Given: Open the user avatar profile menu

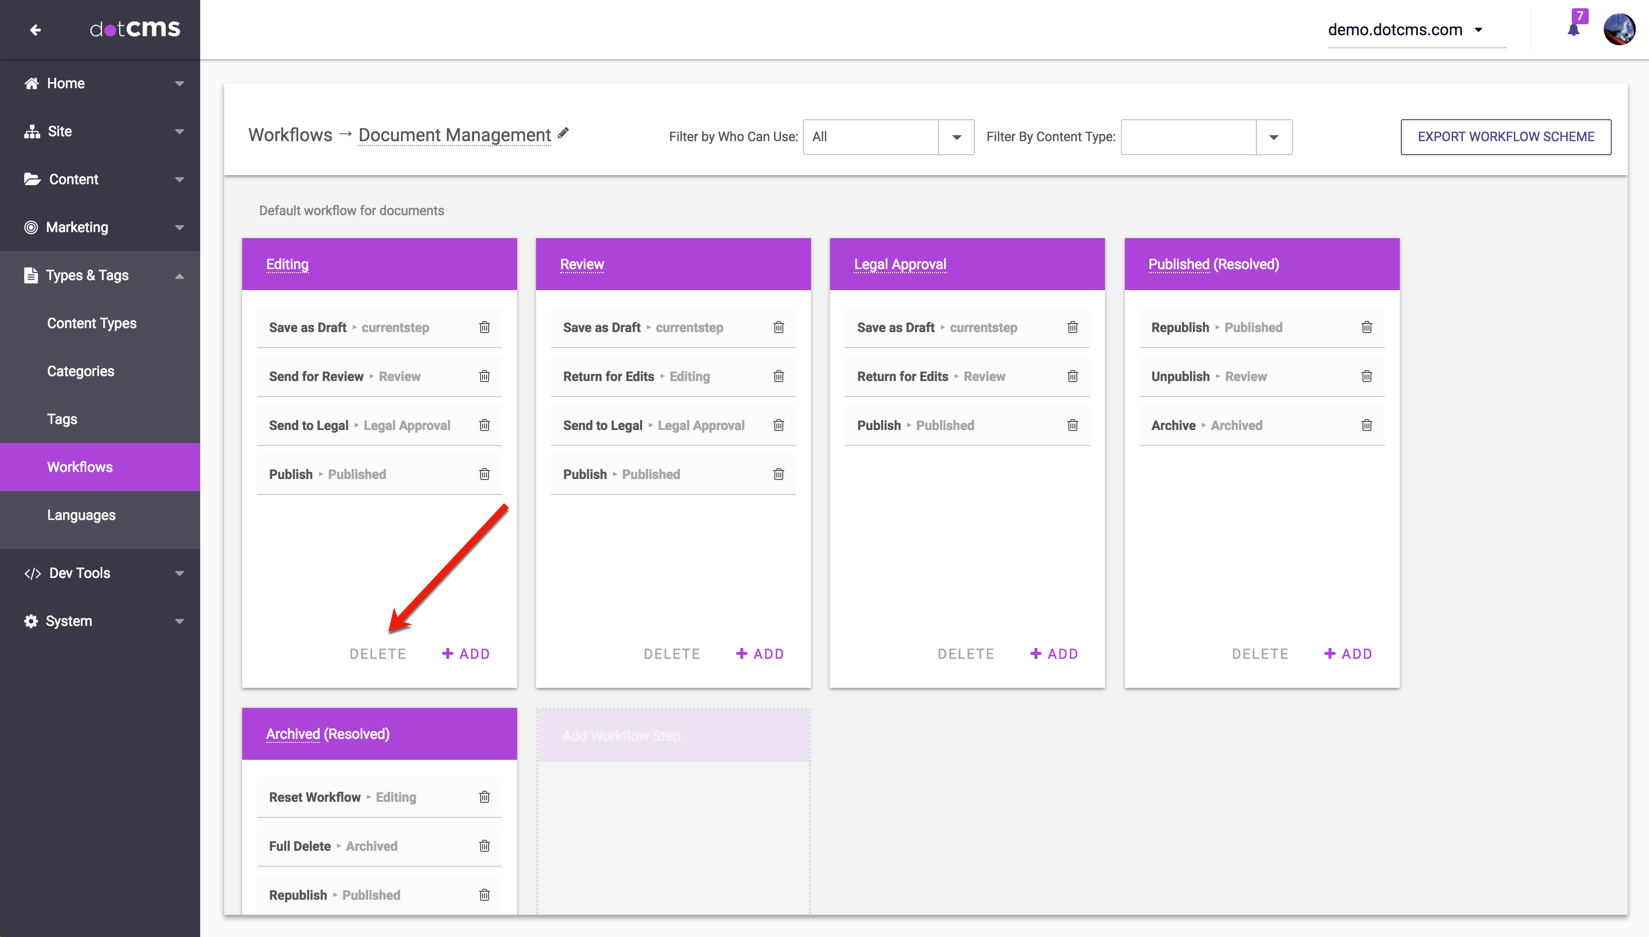Looking at the screenshot, I should click(1619, 29).
